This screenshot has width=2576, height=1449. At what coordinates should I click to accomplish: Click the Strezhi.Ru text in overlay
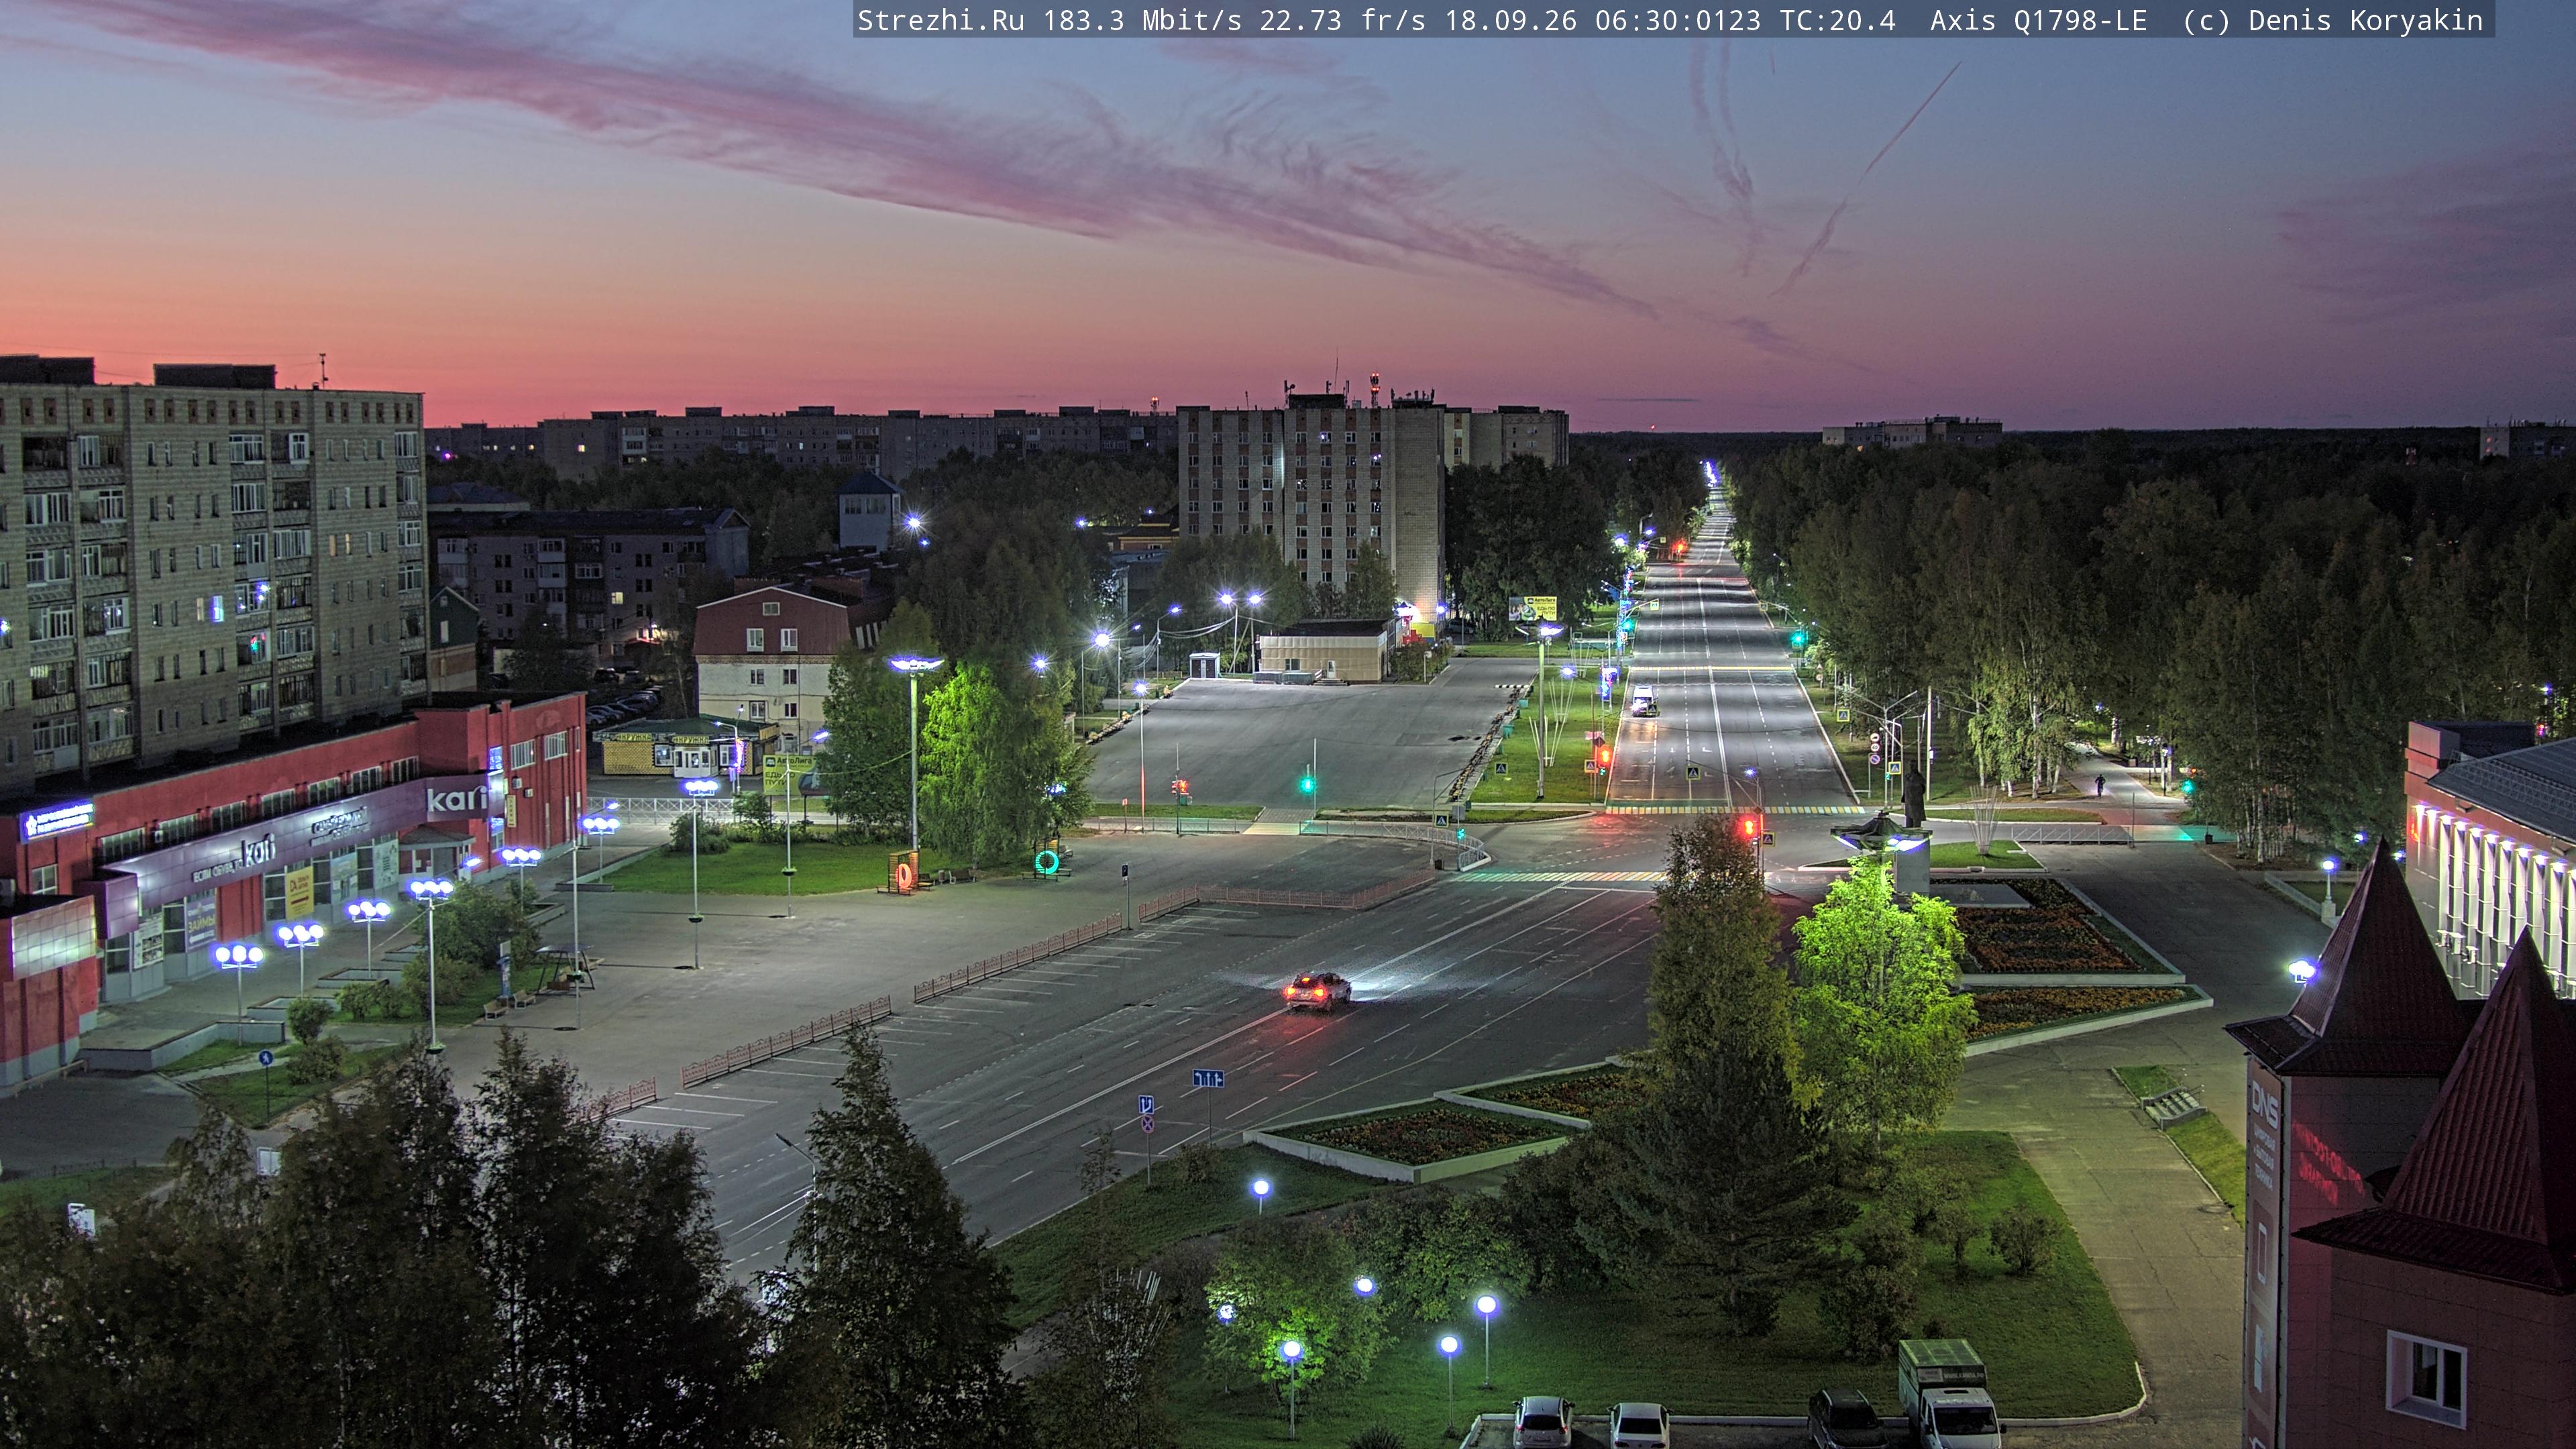click(x=941, y=20)
